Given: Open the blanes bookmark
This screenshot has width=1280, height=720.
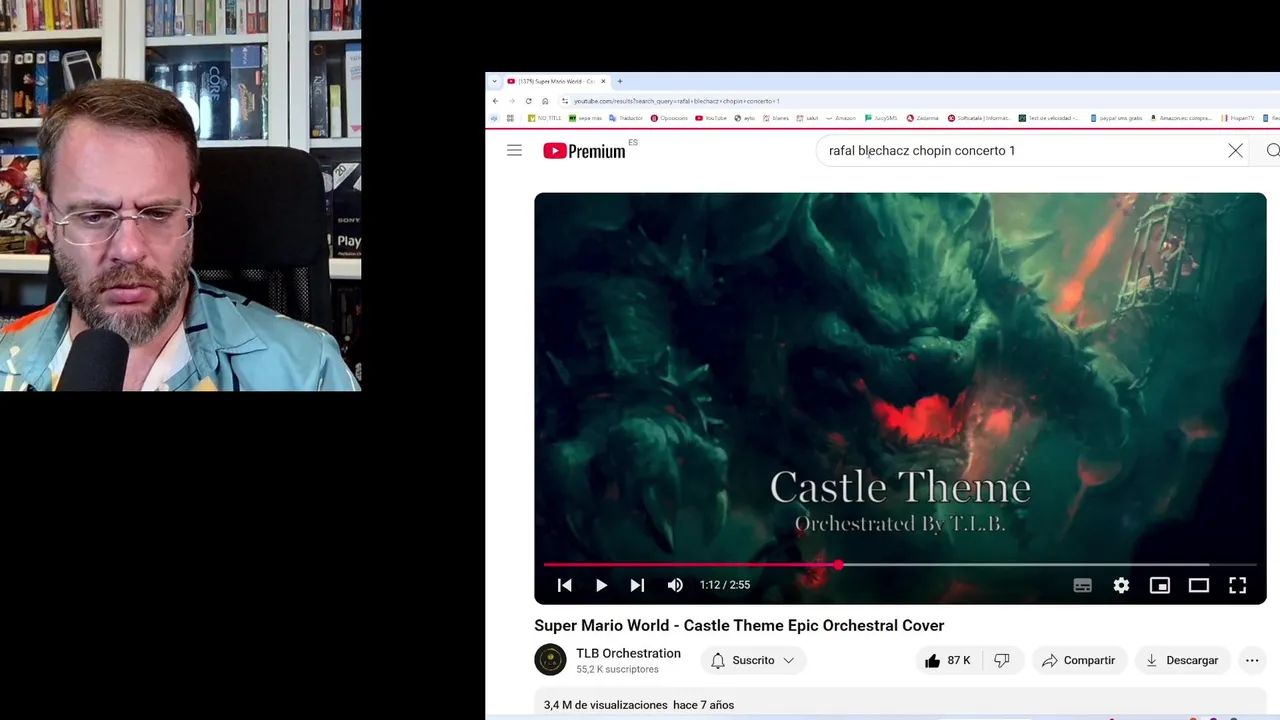Looking at the screenshot, I should tap(776, 118).
